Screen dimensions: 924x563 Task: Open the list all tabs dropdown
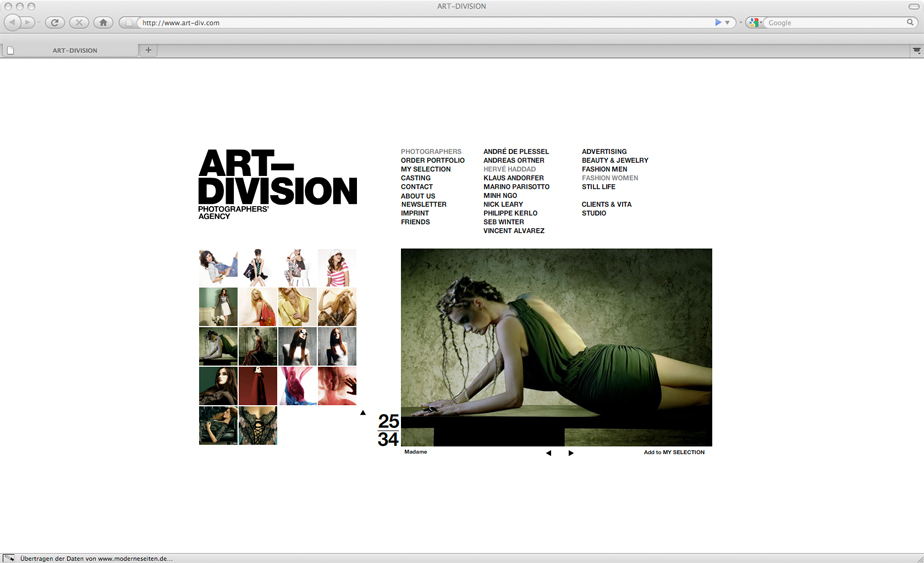tap(915, 50)
